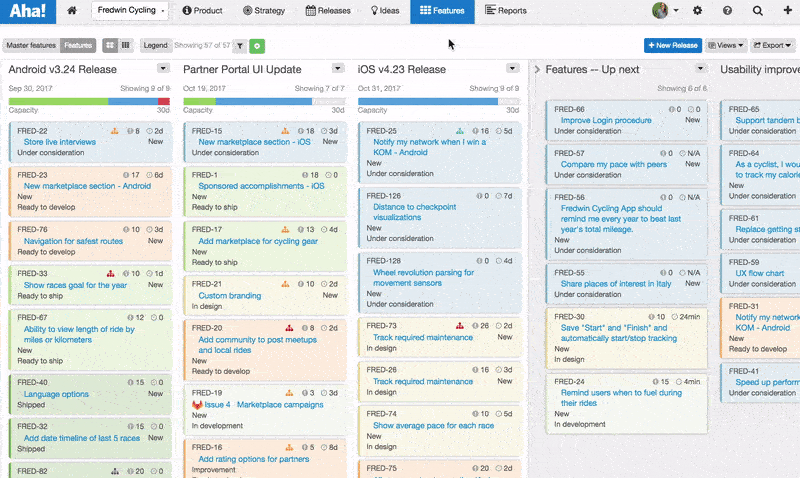Open the Ideas menu
Viewport: 800px width, 478px height.
pyautogui.click(x=385, y=10)
